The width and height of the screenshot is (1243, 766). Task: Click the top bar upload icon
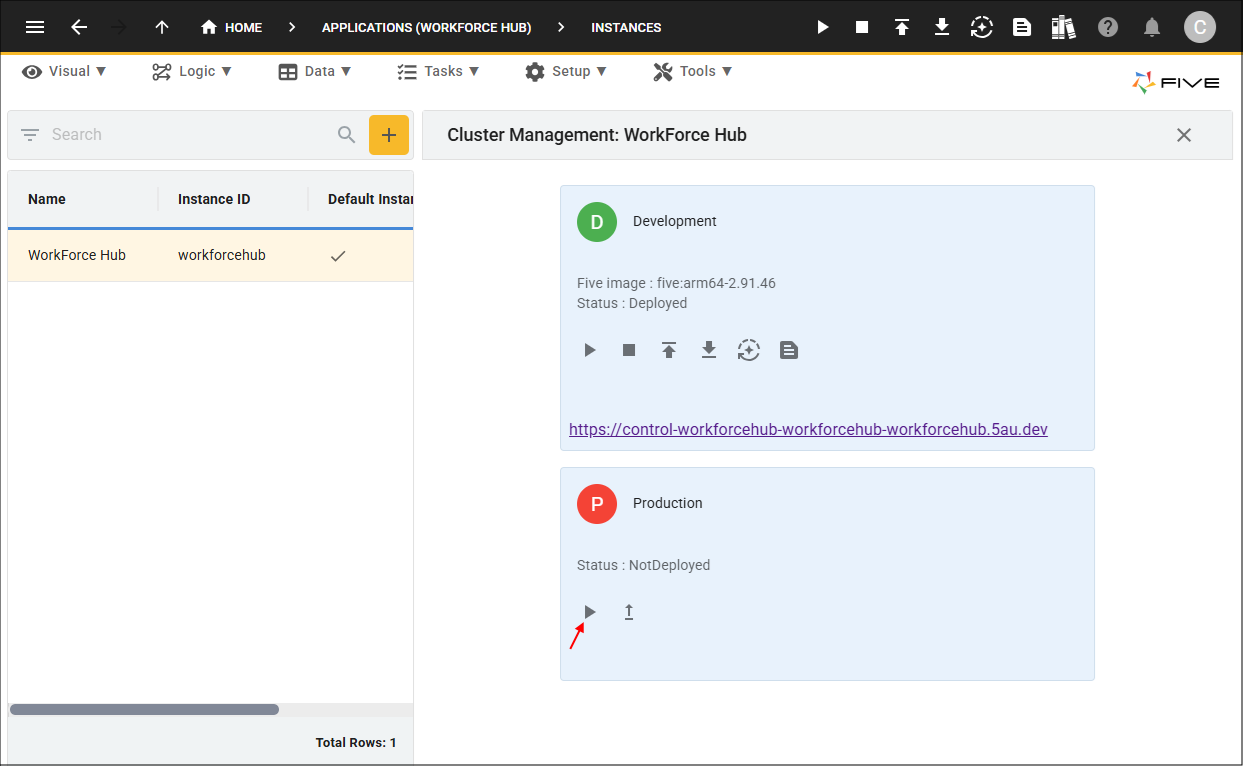(x=902, y=27)
